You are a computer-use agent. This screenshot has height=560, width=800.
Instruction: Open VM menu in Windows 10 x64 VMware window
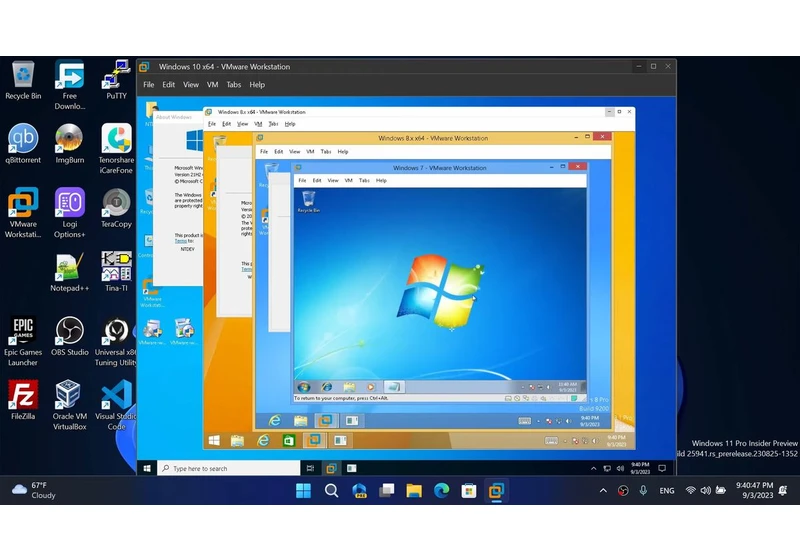click(213, 85)
